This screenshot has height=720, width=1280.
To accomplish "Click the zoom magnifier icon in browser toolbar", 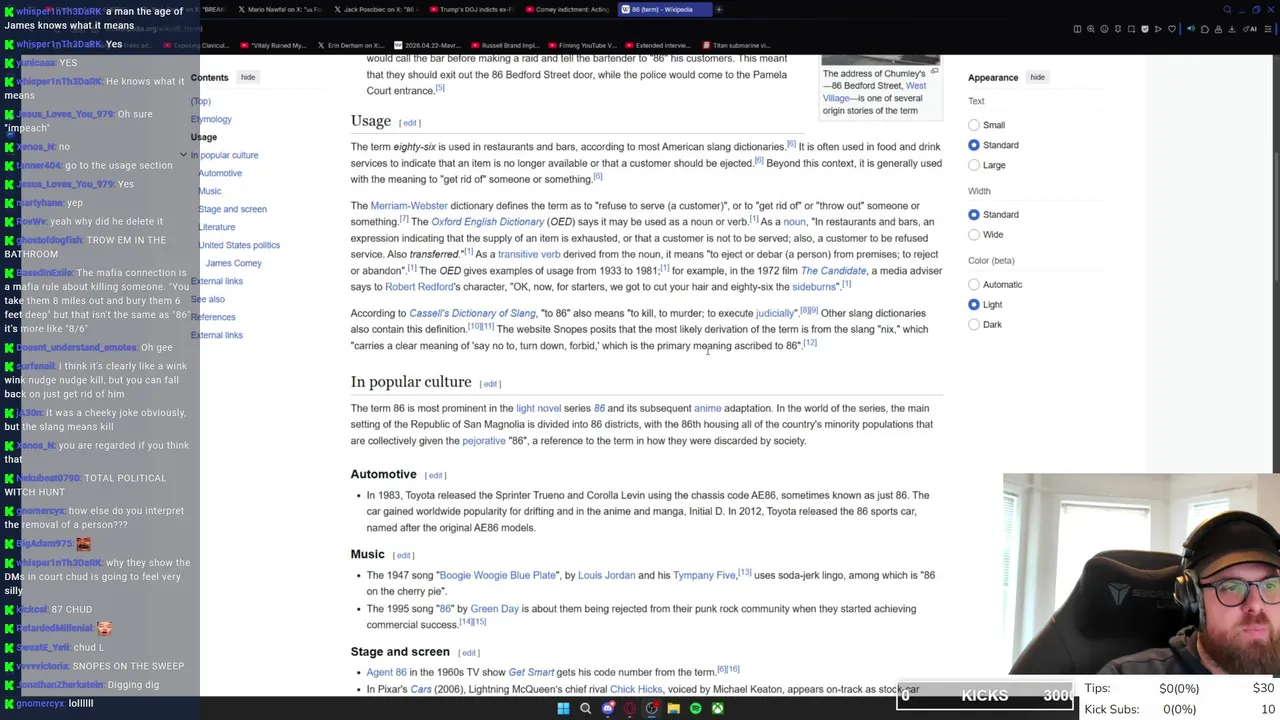I will tap(1091, 29).
